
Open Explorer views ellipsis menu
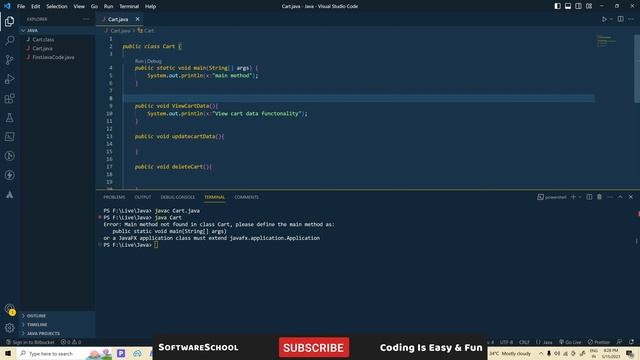click(x=86, y=19)
